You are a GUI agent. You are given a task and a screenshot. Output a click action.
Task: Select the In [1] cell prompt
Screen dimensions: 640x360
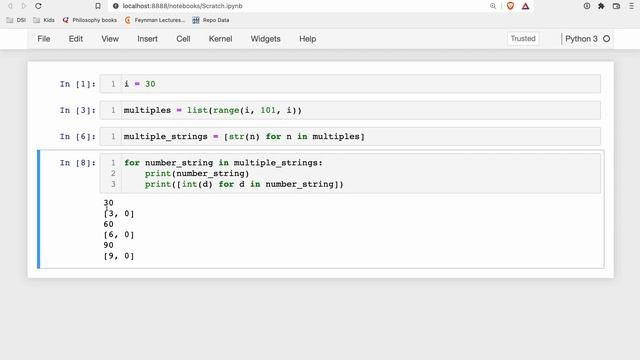click(x=78, y=84)
